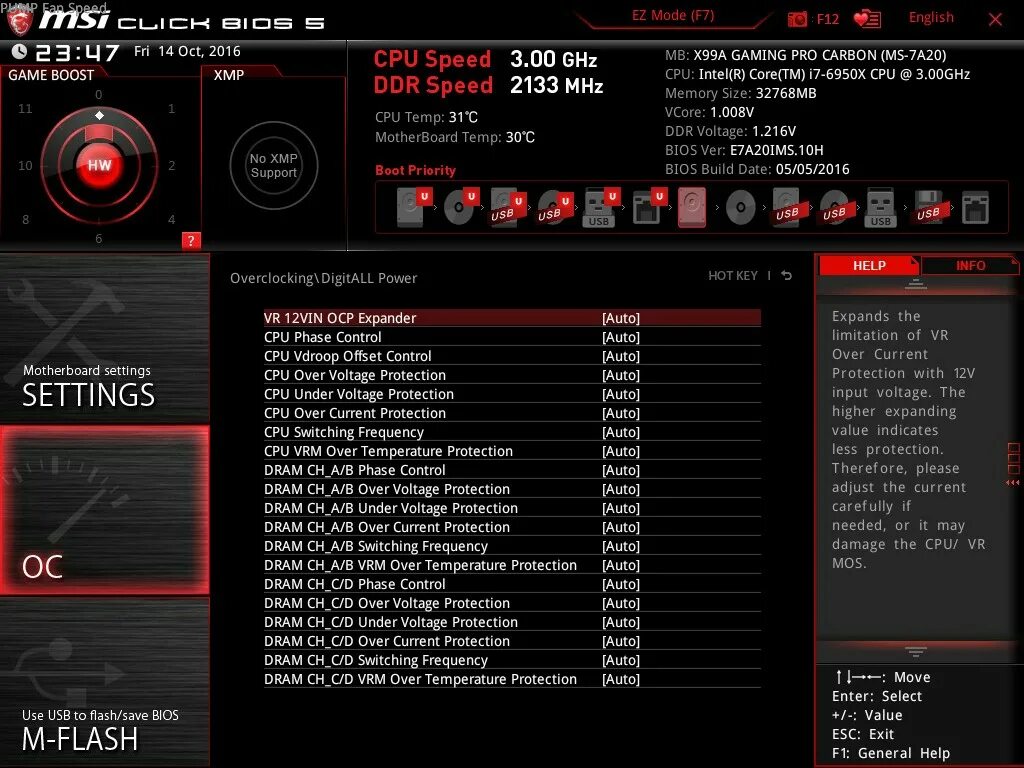Select the last legacy network boot icon
1024x768 pixels.
pos(976,207)
